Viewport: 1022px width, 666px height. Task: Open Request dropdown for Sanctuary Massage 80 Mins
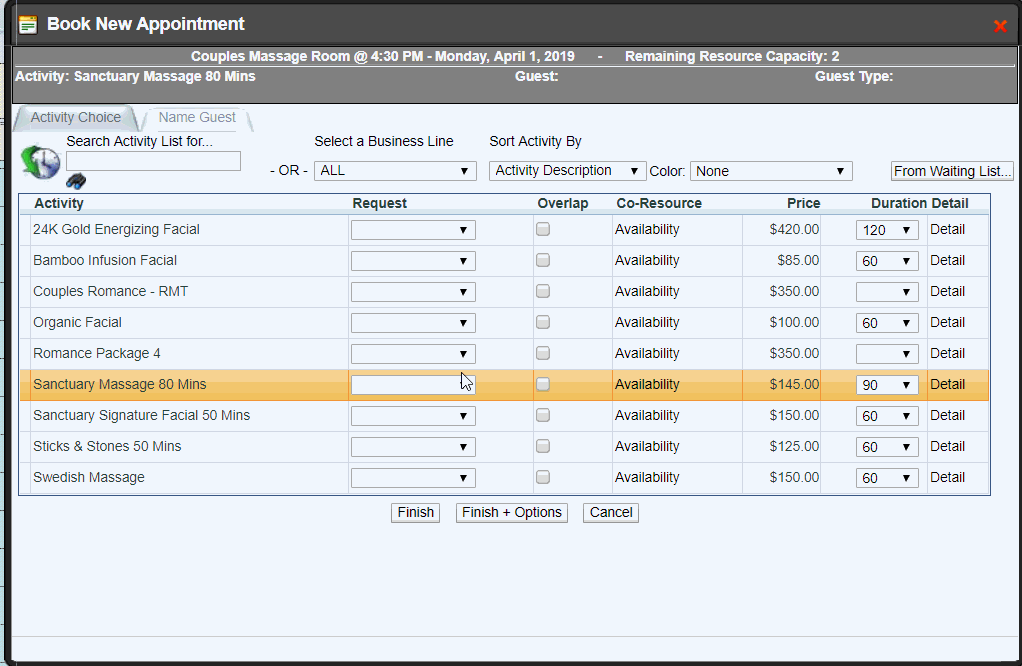pyautogui.click(x=413, y=384)
